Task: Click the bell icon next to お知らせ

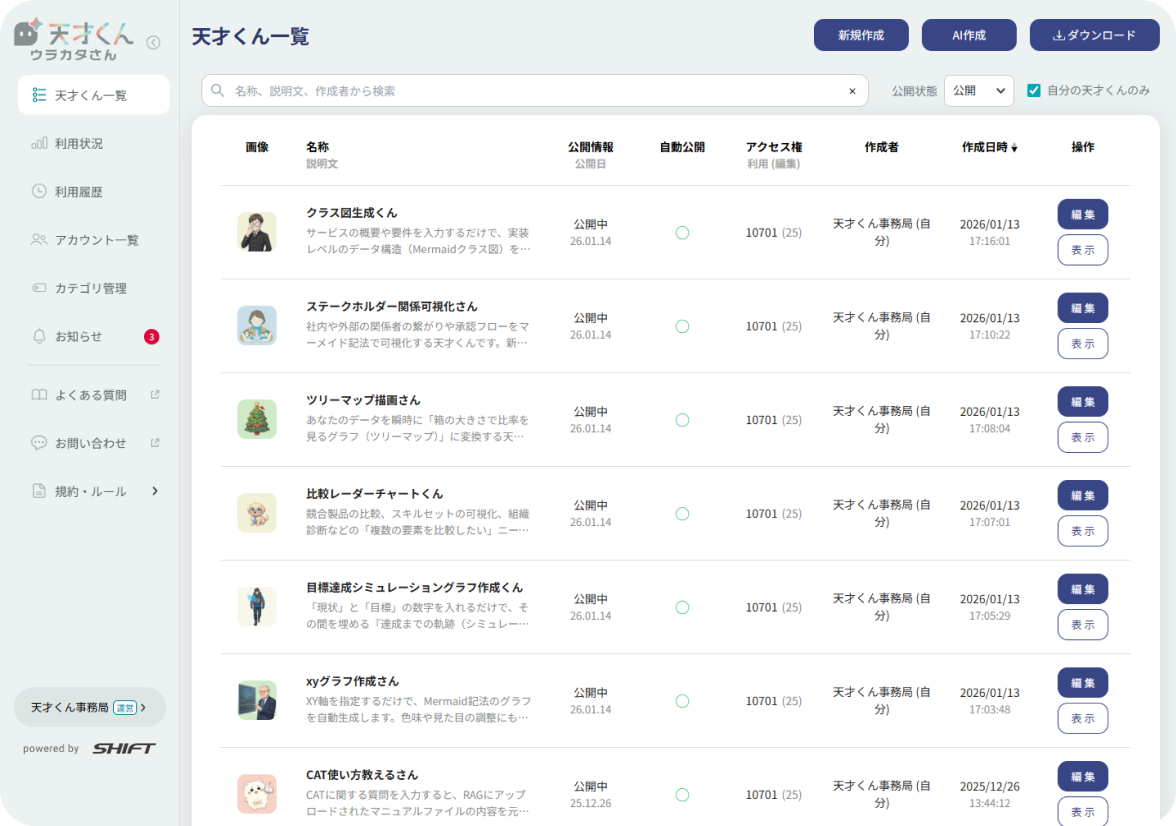Action: (x=39, y=336)
